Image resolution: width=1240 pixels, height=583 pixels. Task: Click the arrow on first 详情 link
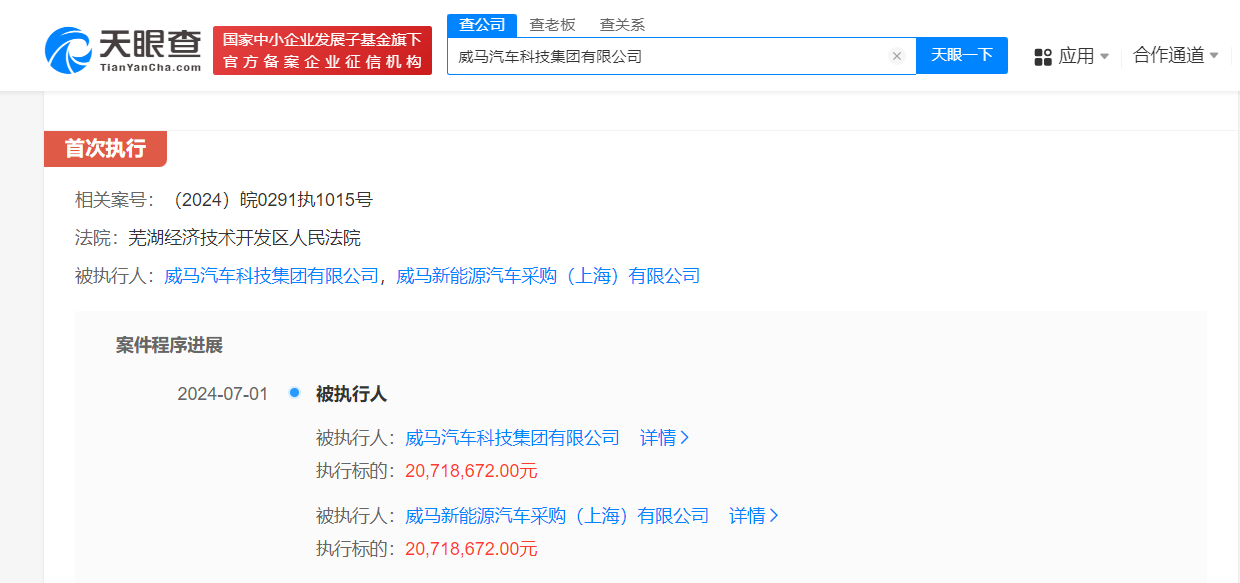click(686, 438)
